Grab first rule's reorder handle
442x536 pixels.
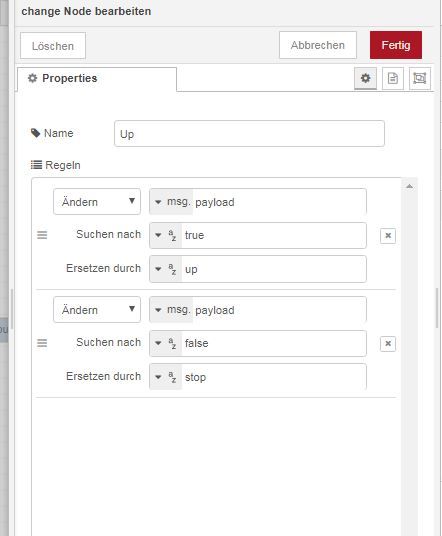[42, 235]
